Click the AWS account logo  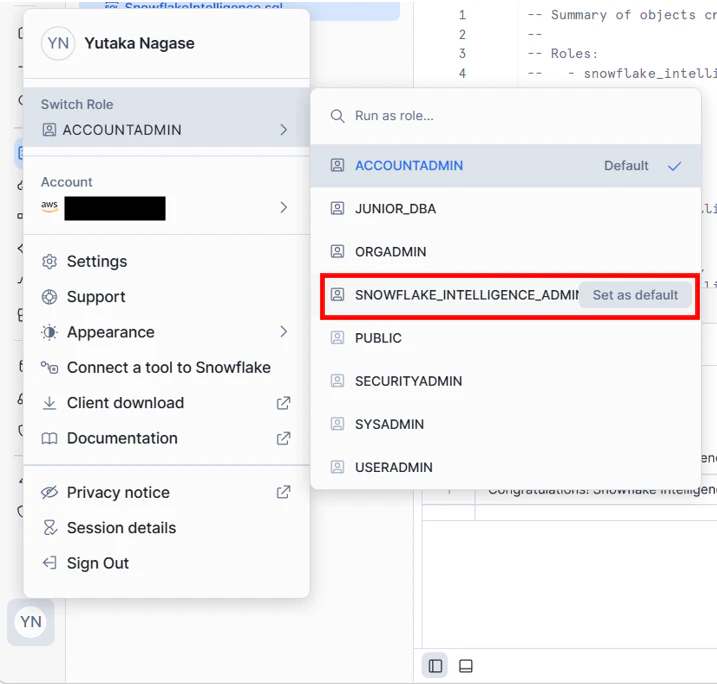pyautogui.click(x=49, y=206)
